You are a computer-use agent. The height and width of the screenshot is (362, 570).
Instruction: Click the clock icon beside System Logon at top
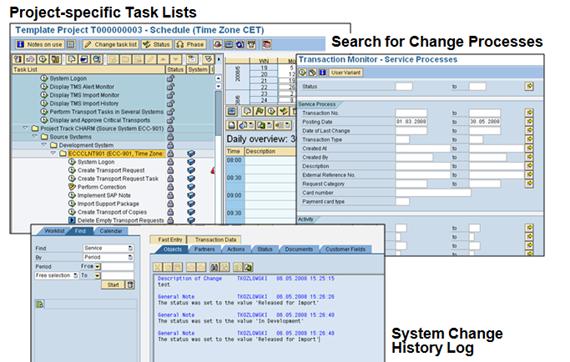click(x=44, y=78)
